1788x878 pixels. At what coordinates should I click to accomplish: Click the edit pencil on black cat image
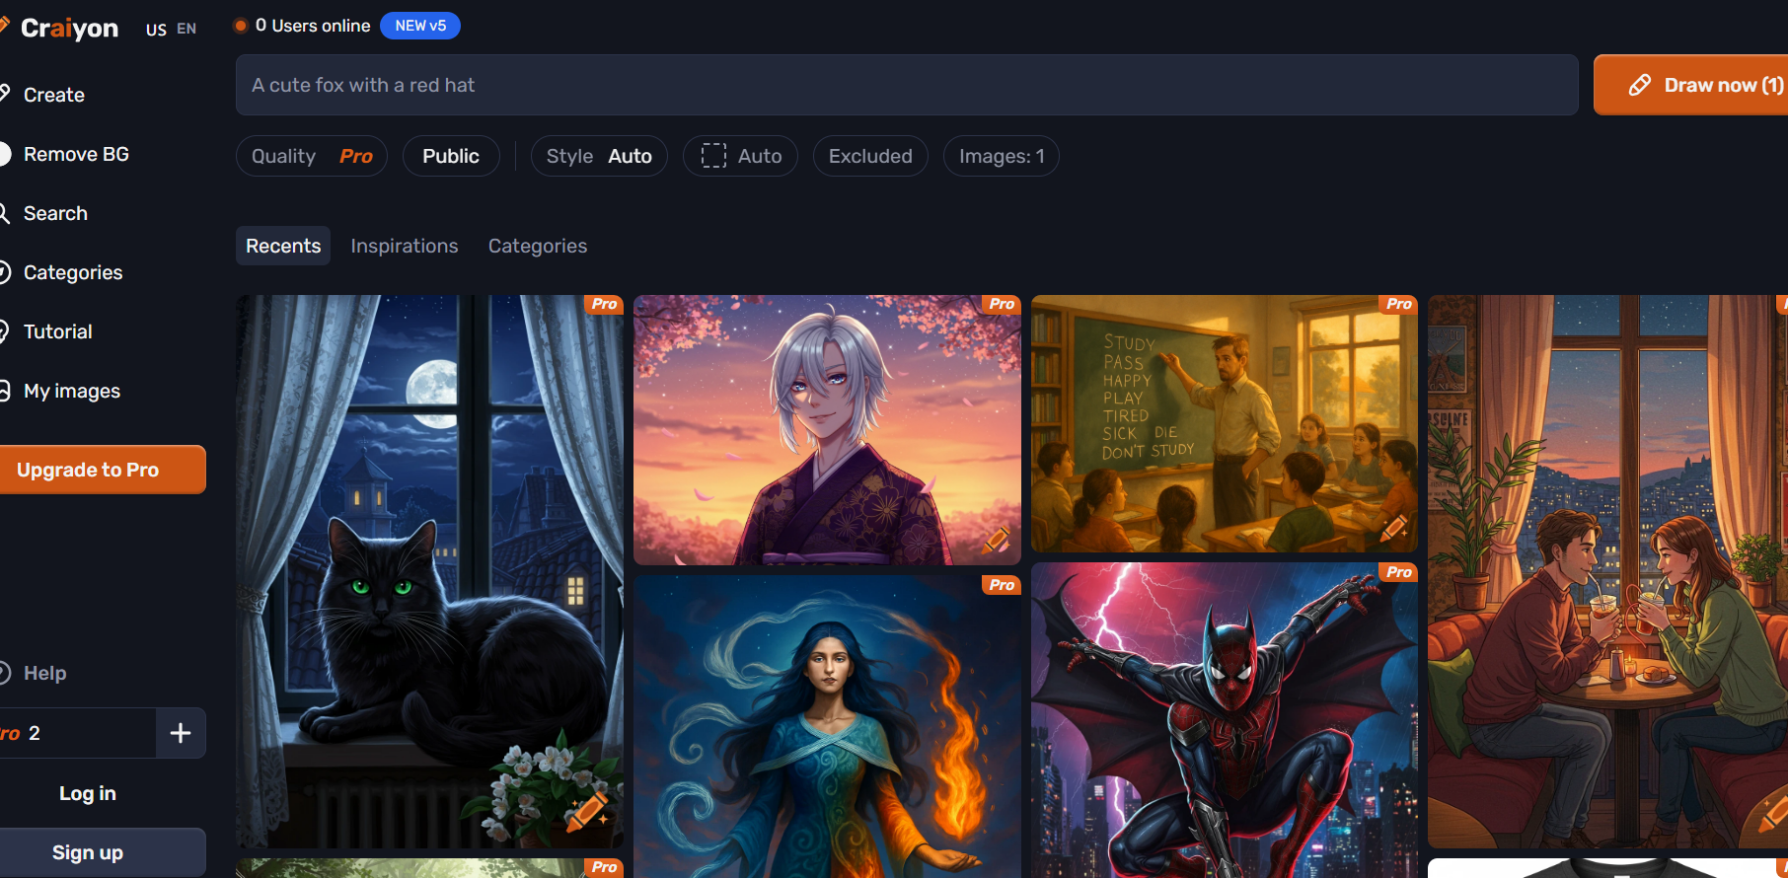coord(587,811)
